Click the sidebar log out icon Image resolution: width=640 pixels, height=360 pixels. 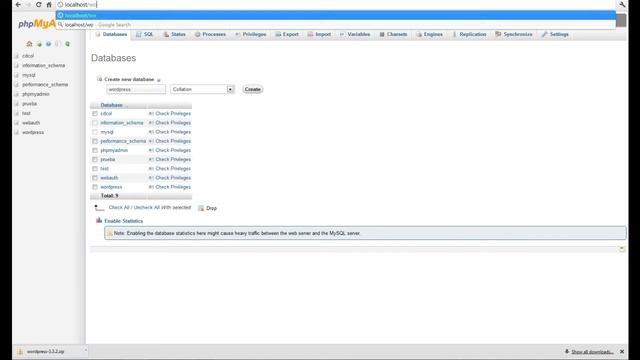(39, 44)
